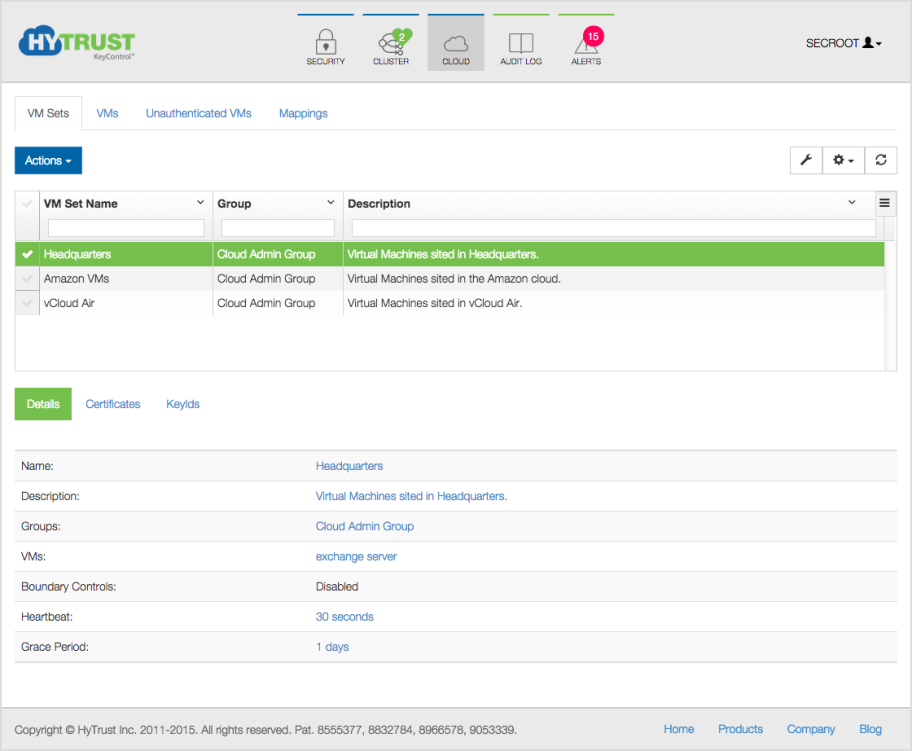Image resolution: width=912 pixels, height=751 pixels.
Task: Switch to the VMs tab
Action: pos(108,113)
